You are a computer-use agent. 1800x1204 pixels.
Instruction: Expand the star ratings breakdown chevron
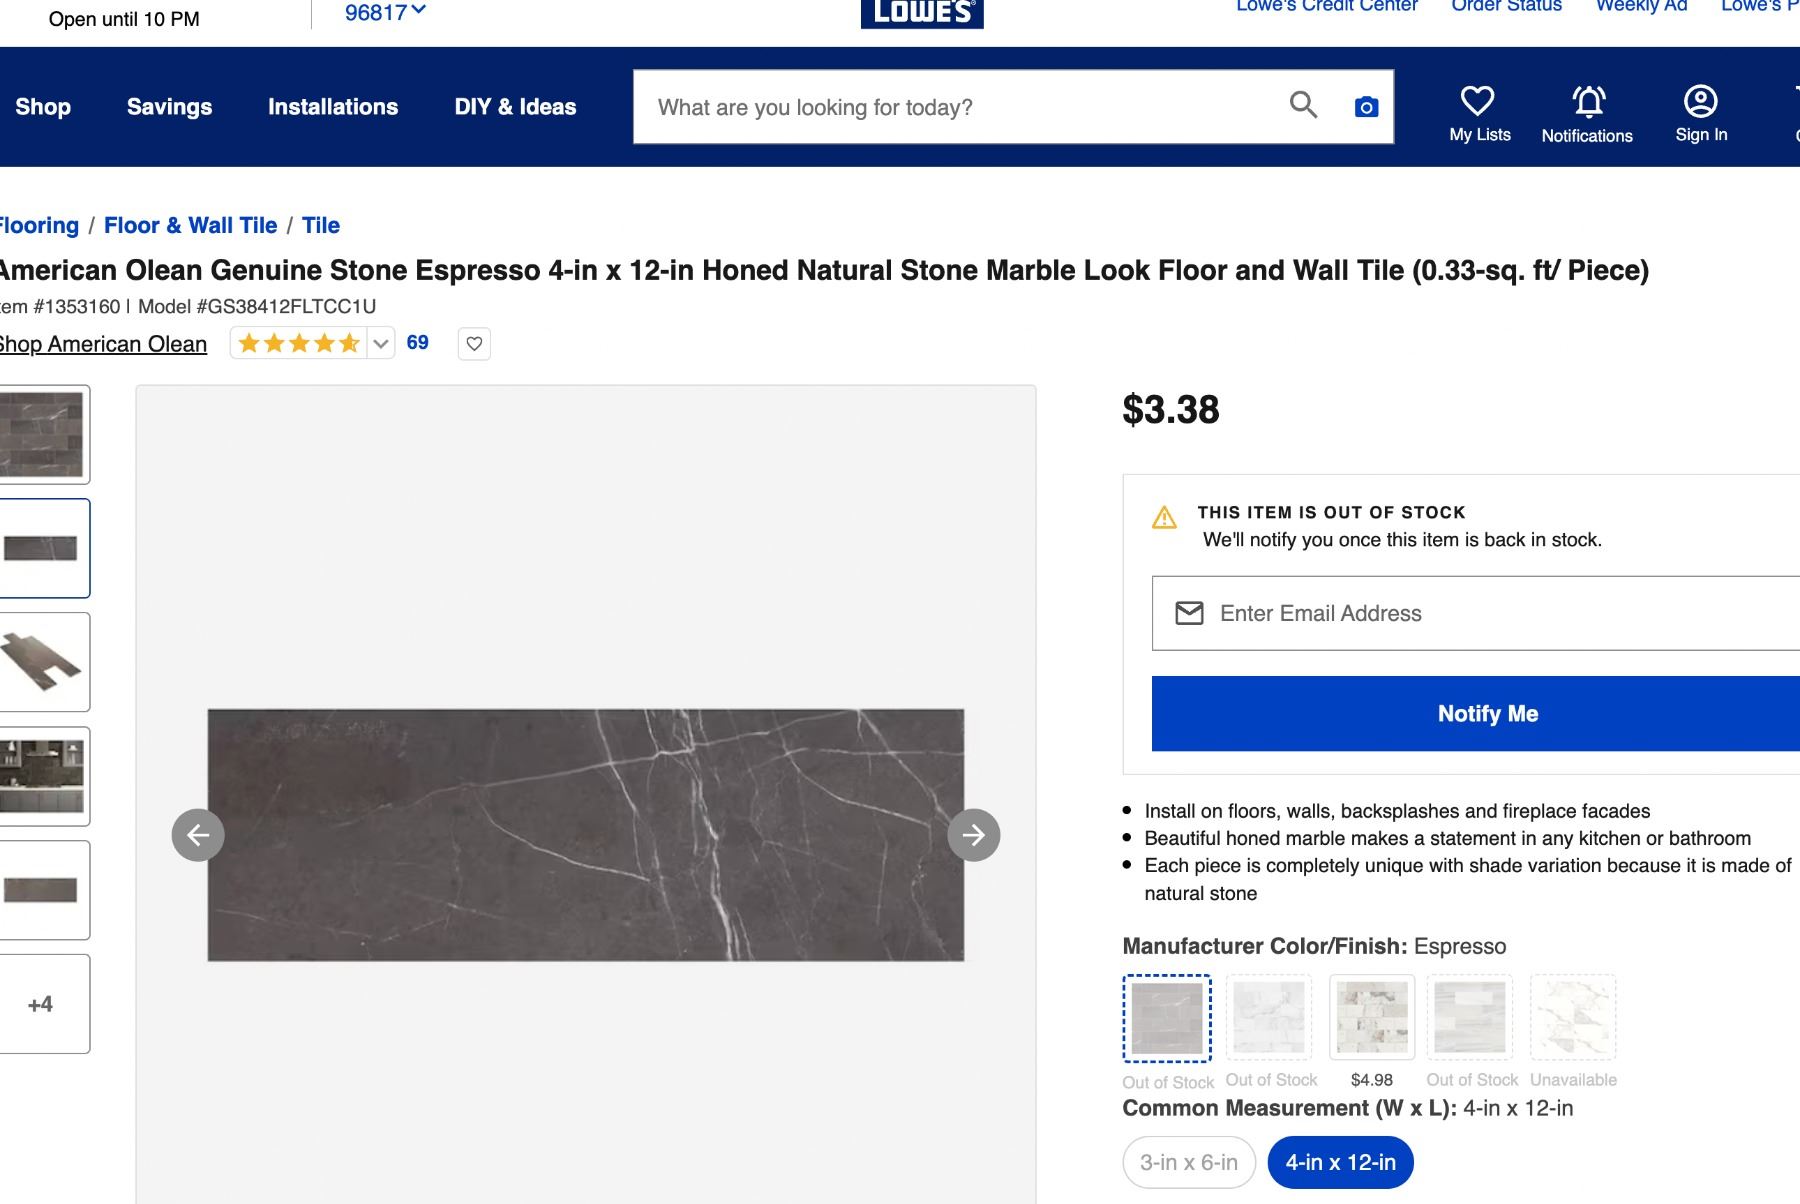pos(381,344)
